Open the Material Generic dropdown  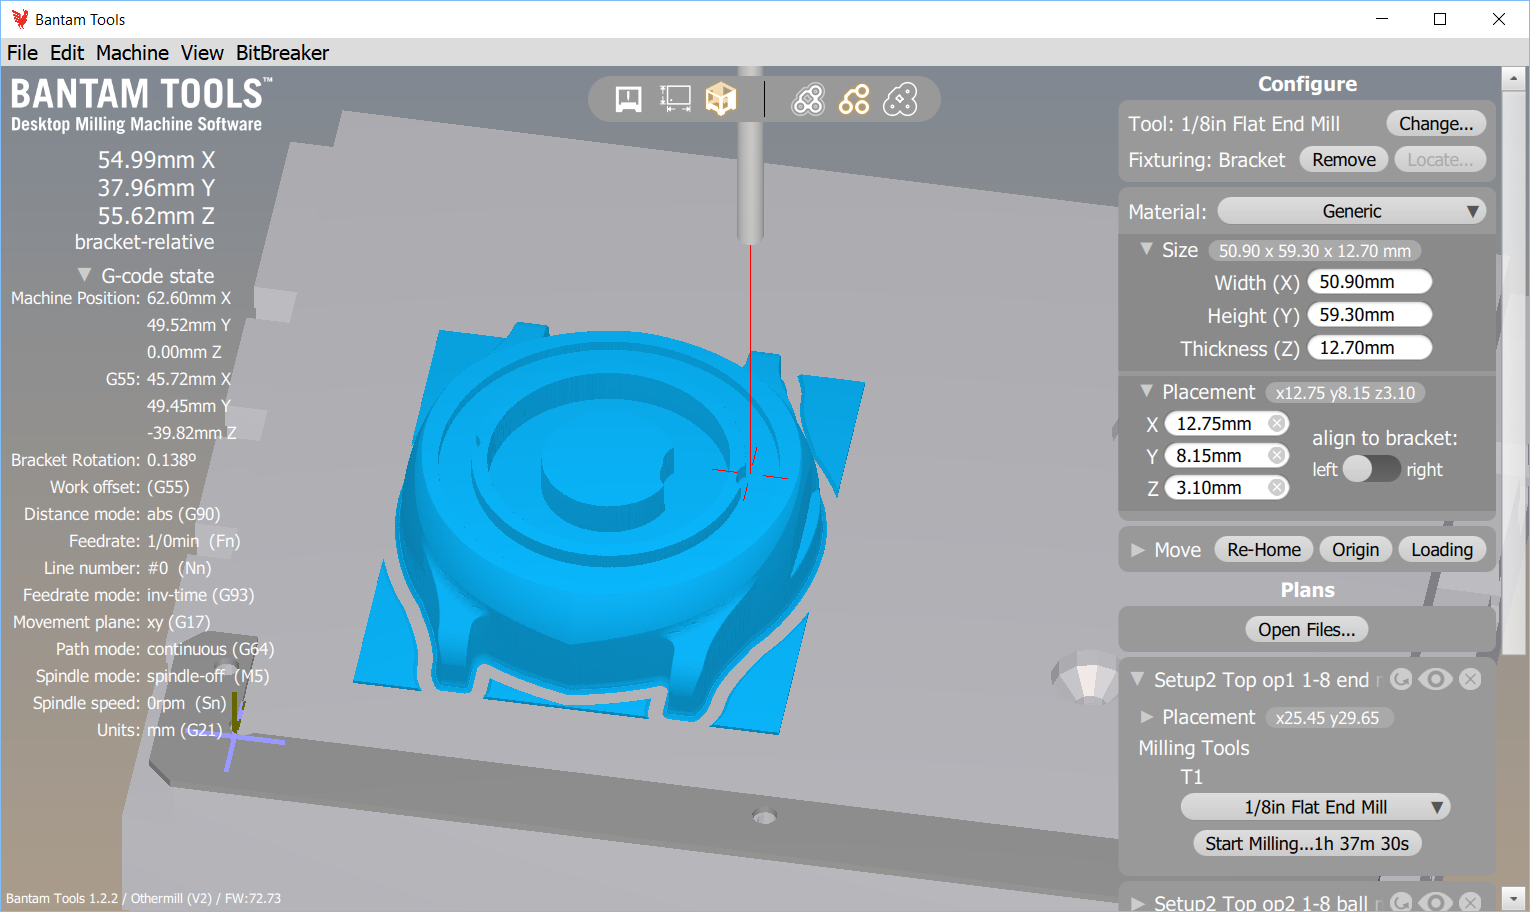pyautogui.click(x=1352, y=210)
